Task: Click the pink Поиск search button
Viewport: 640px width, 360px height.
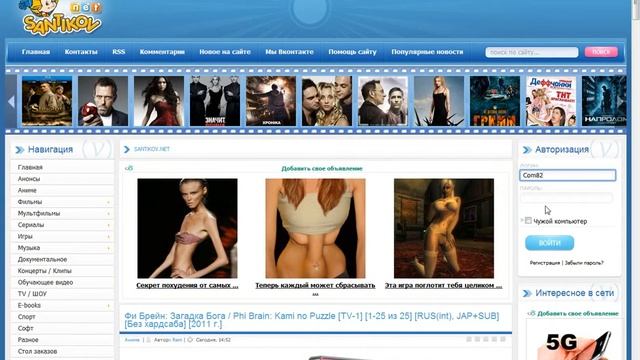Action: coord(601,52)
